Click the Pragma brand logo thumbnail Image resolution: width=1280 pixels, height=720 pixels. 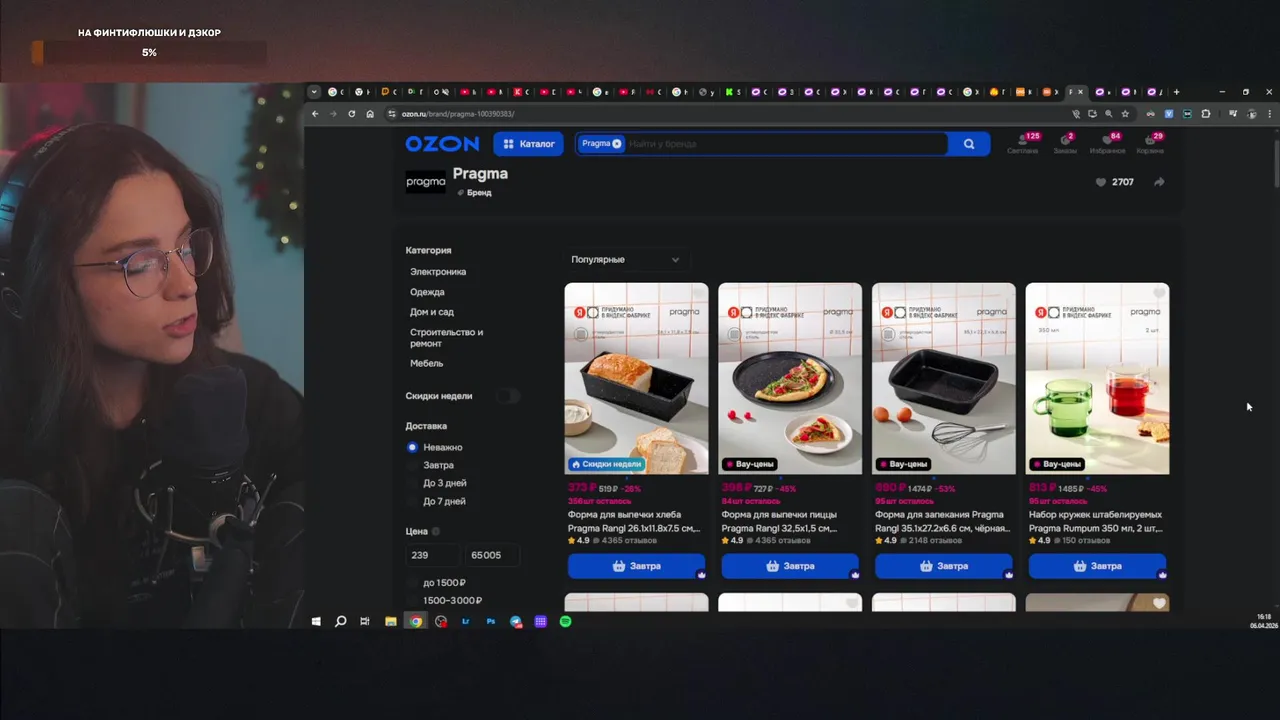tap(426, 182)
